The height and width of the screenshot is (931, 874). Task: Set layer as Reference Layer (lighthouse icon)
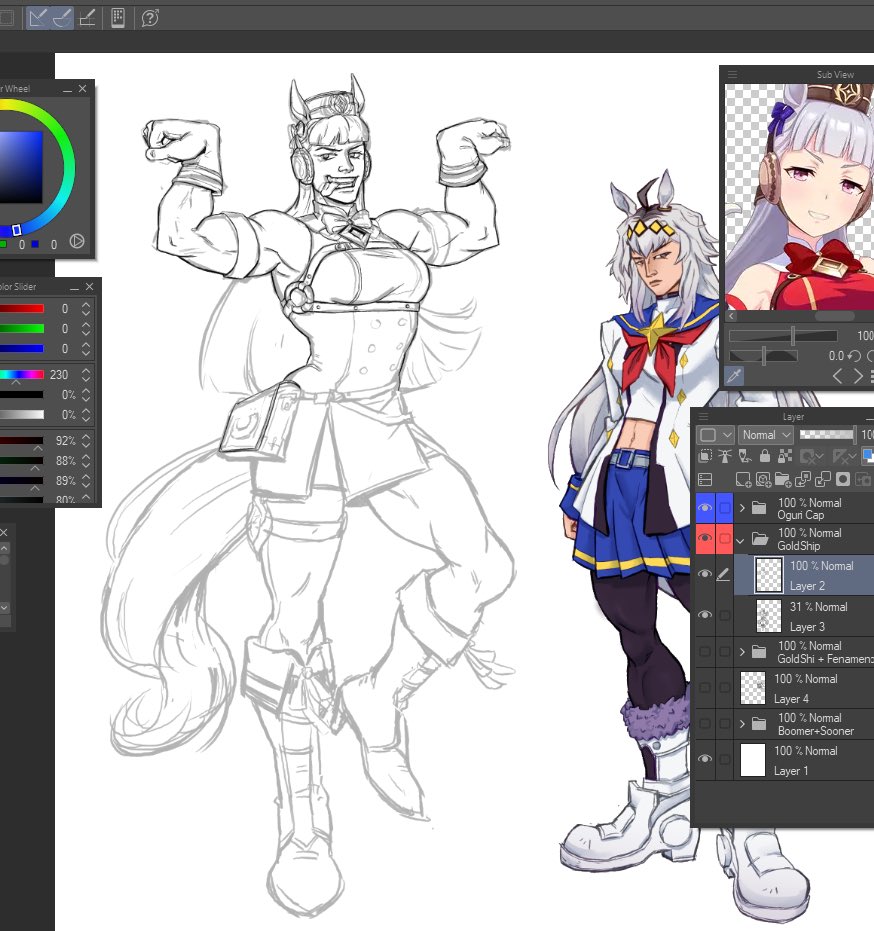725,456
